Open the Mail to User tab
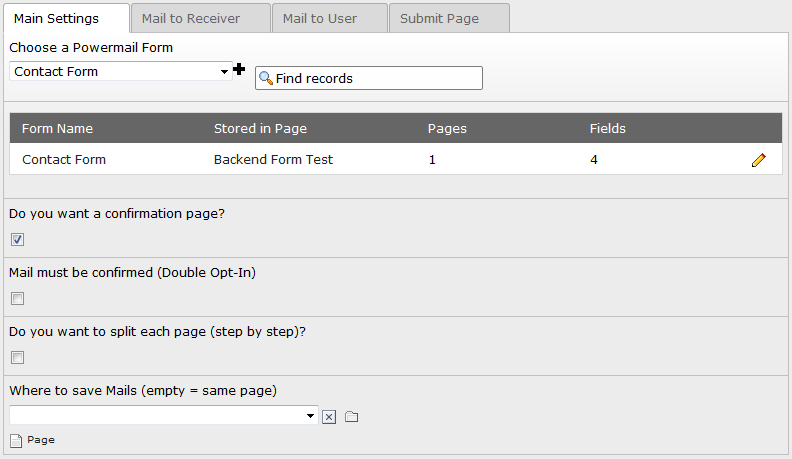This screenshot has height=459, width=792. coord(320,18)
